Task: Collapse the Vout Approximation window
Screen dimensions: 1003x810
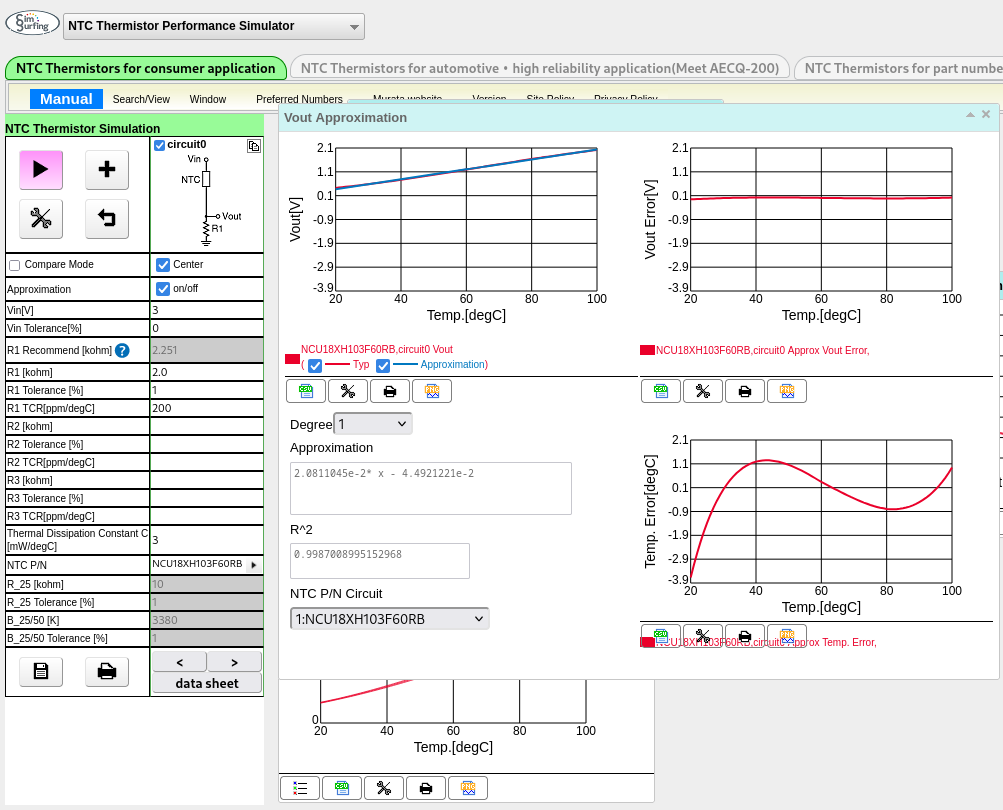Action: pos(970,115)
